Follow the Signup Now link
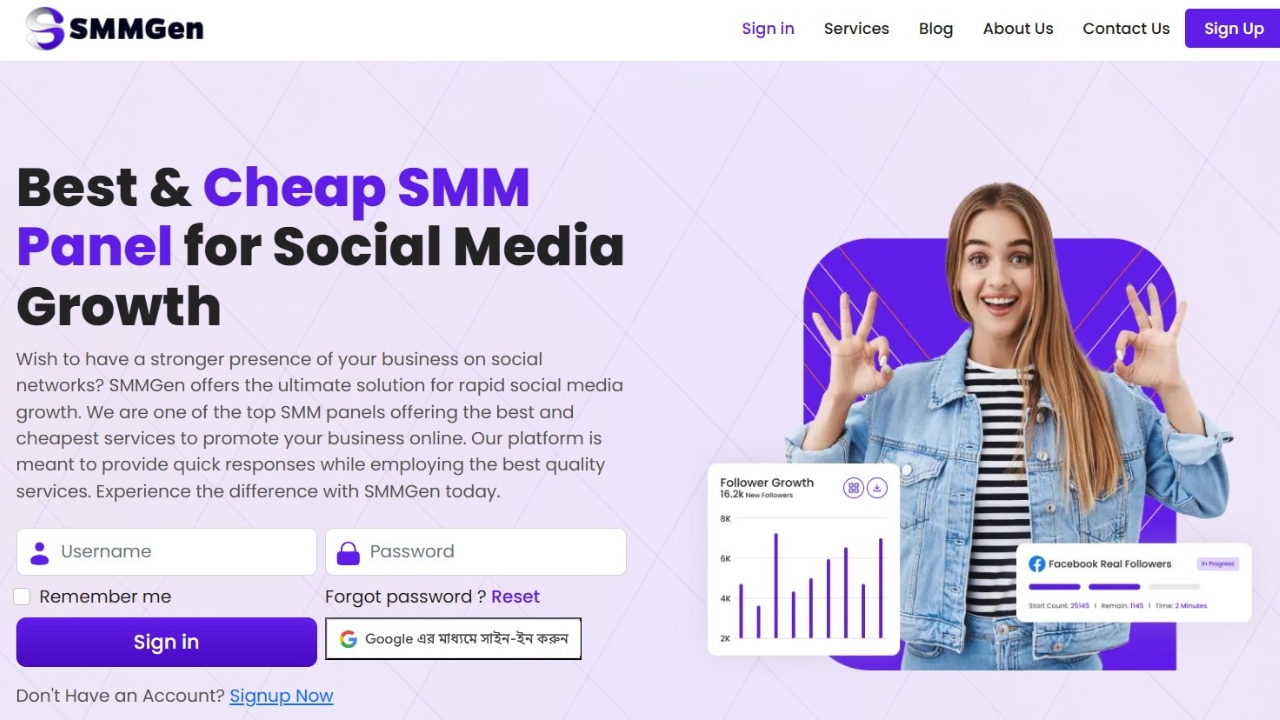 [x=281, y=696]
